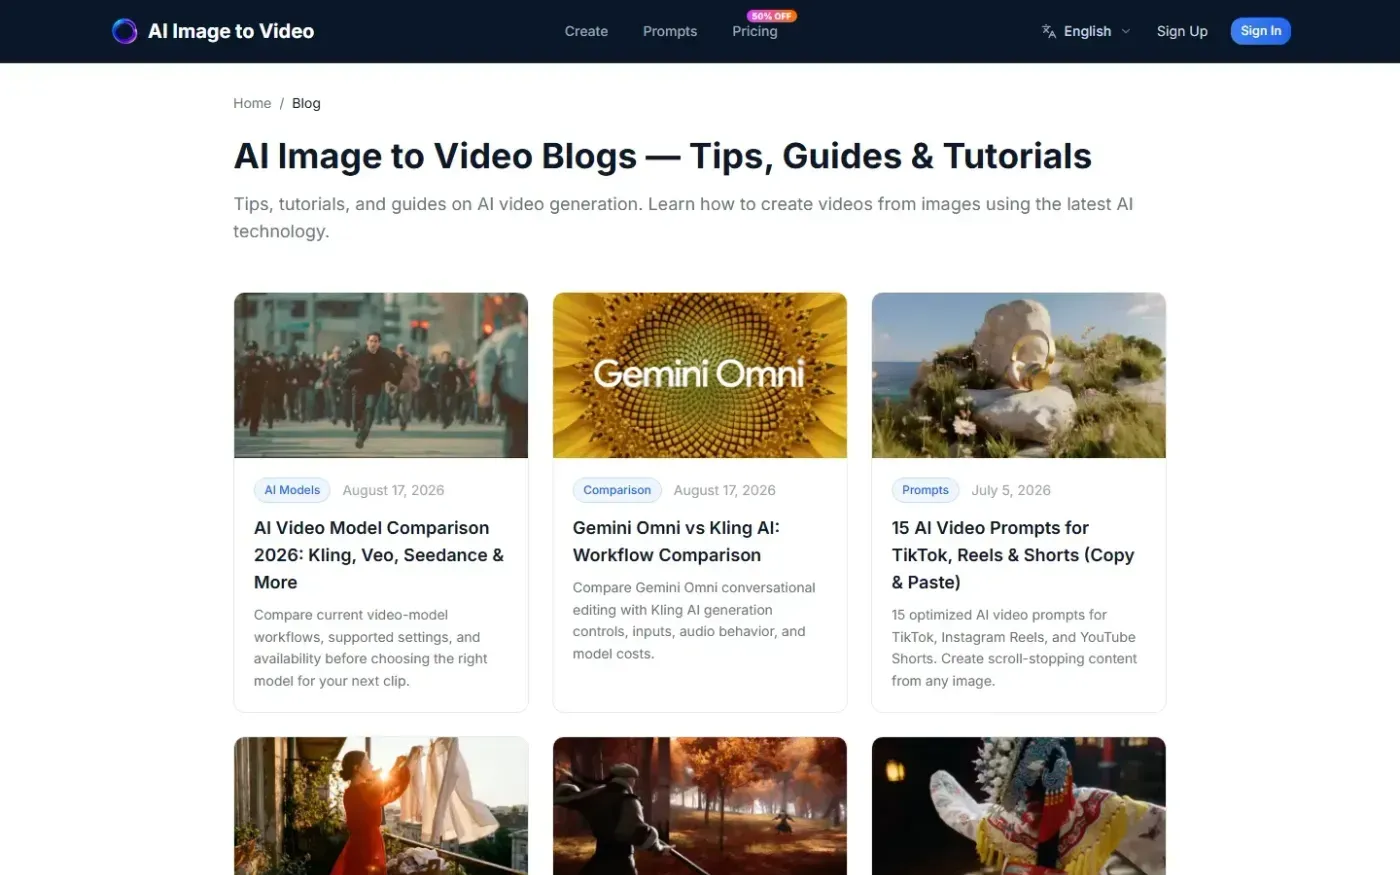Click August 17, 2026 date beside AI Models
Viewport: 1400px width, 875px height.
coord(393,490)
